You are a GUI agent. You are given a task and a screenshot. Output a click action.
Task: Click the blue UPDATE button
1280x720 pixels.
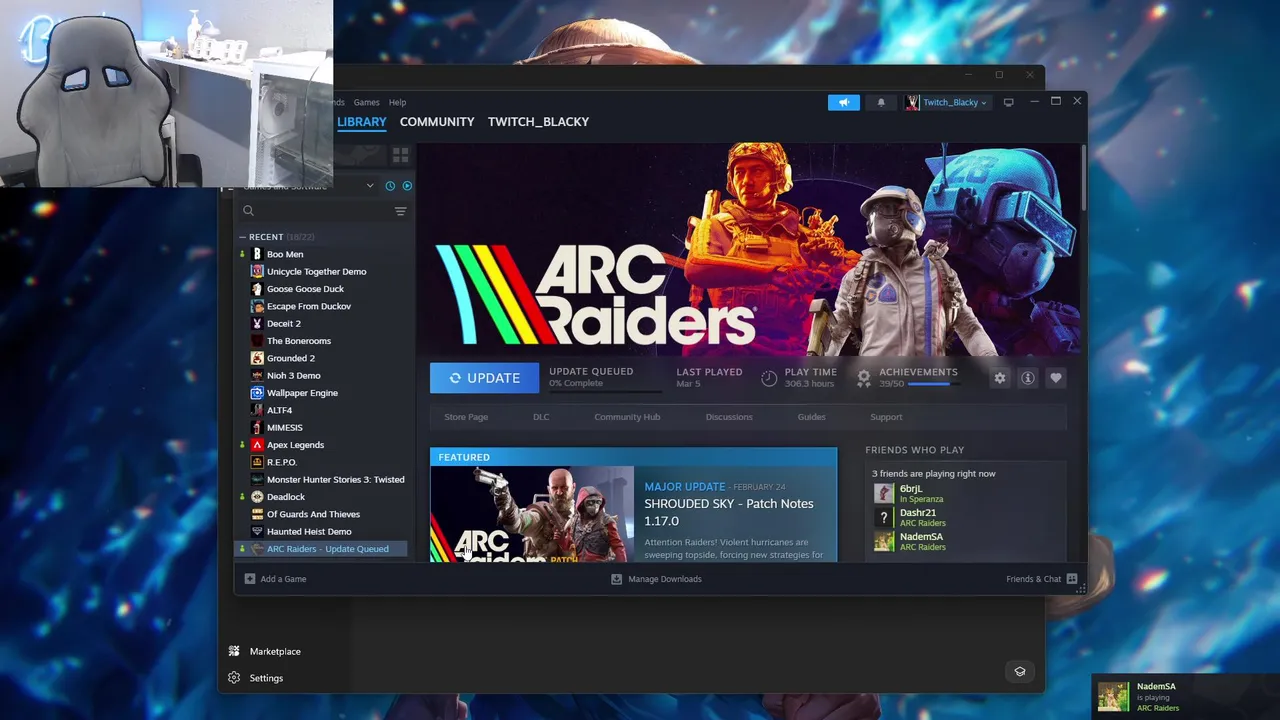click(x=484, y=378)
